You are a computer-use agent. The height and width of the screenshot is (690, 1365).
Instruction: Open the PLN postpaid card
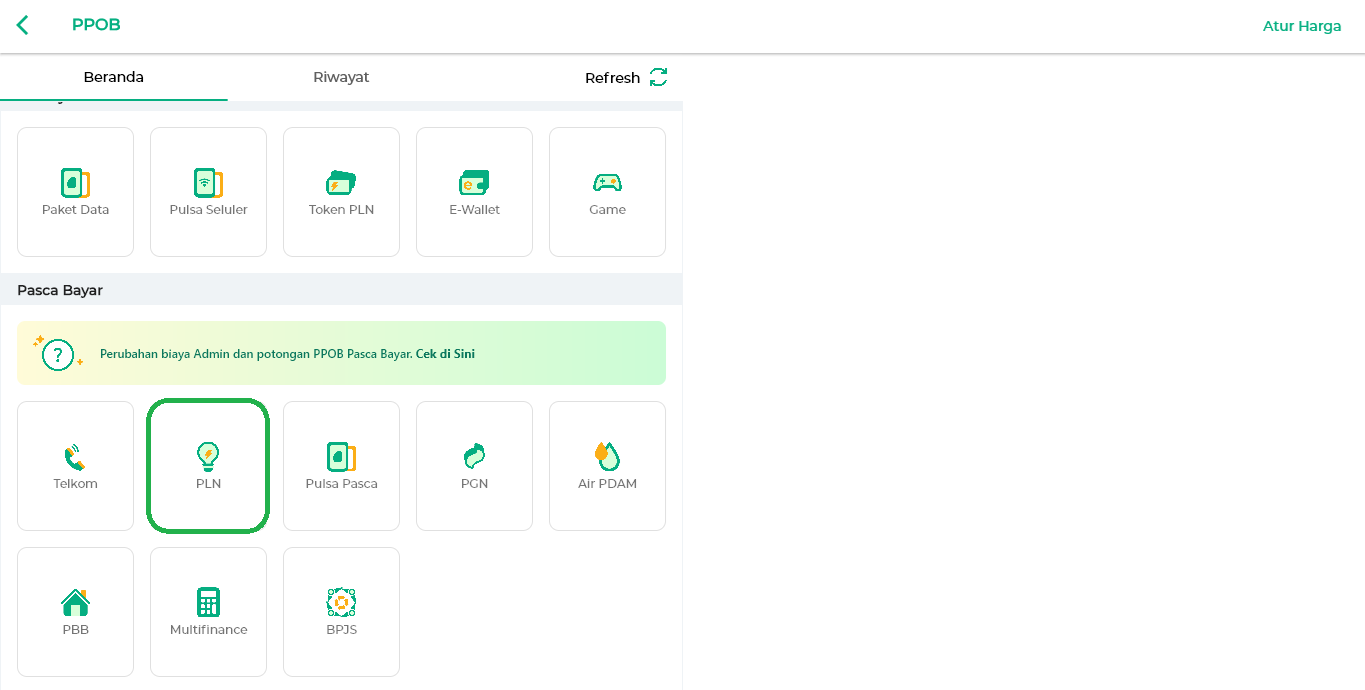pos(208,466)
